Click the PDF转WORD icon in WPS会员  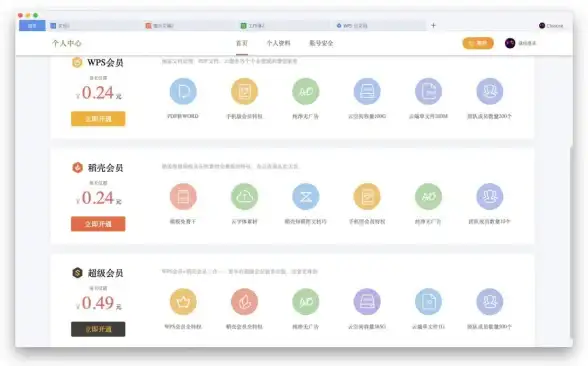click(x=183, y=91)
